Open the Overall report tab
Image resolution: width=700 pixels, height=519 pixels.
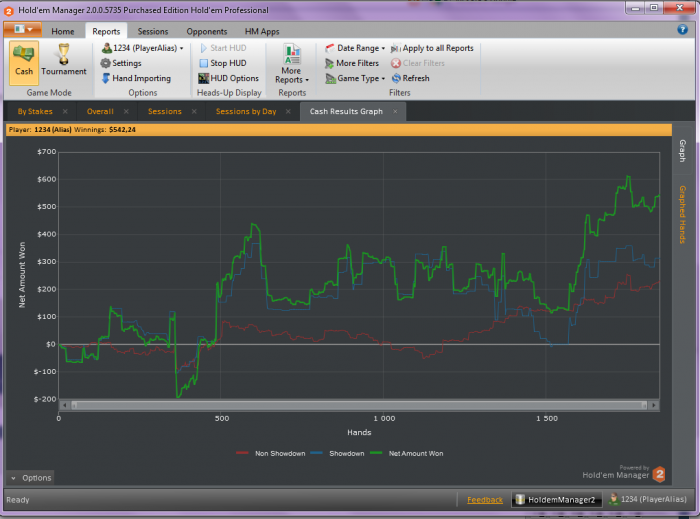100,112
